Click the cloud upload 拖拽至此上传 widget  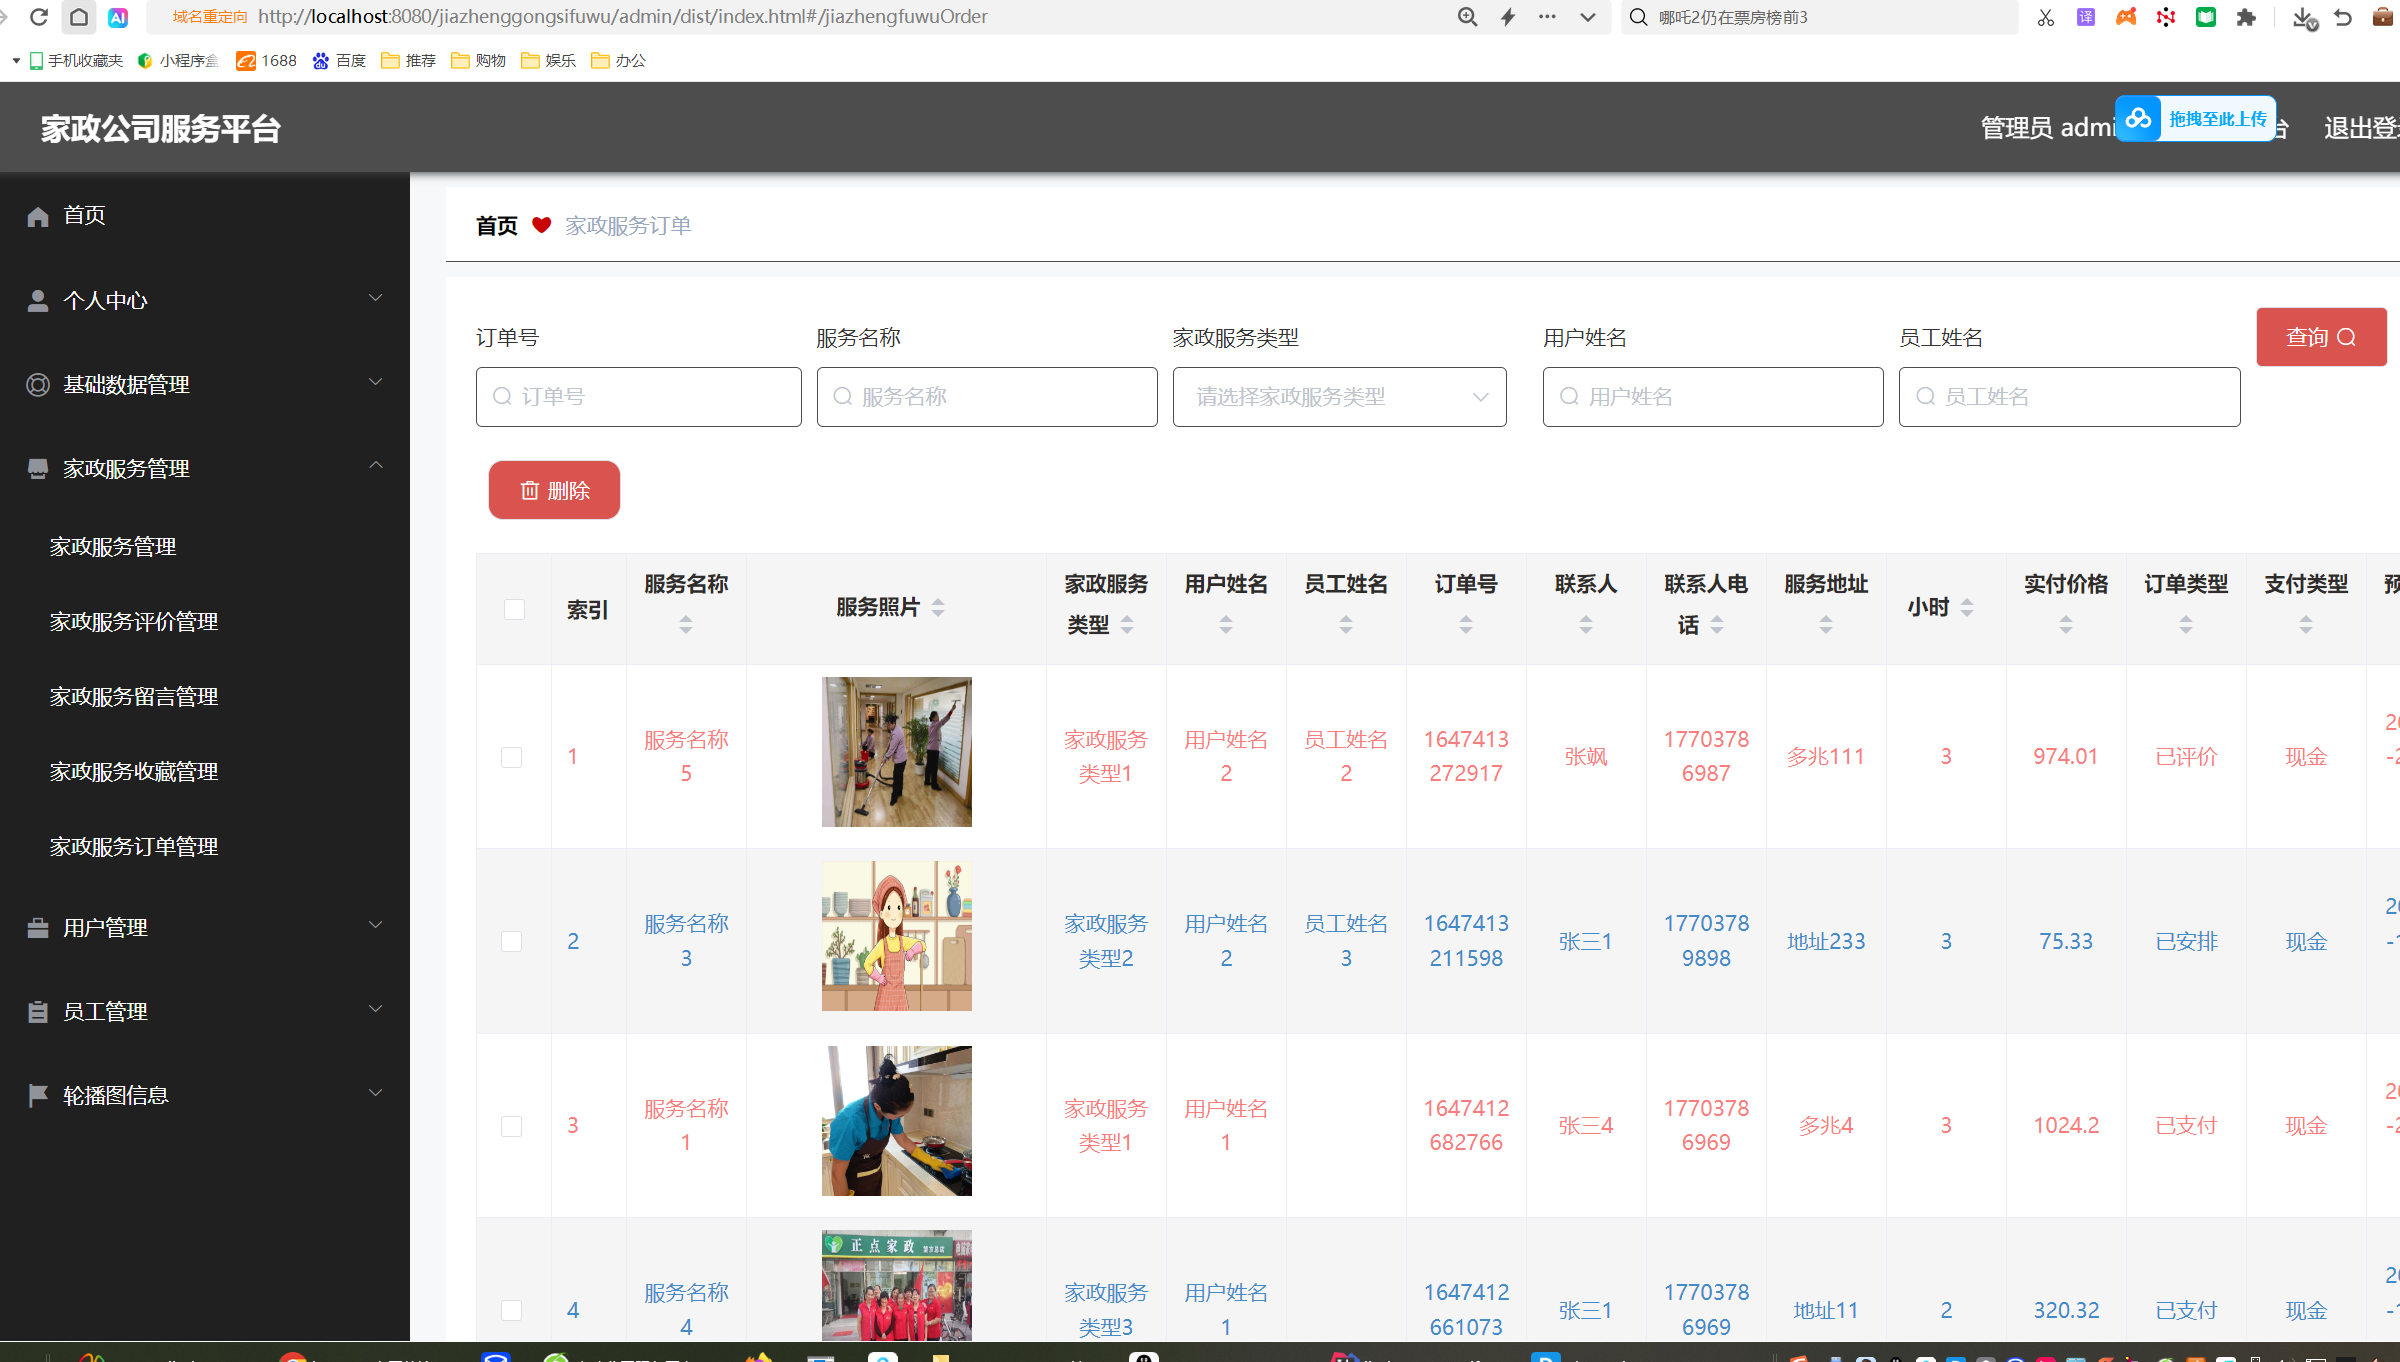click(2196, 119)
